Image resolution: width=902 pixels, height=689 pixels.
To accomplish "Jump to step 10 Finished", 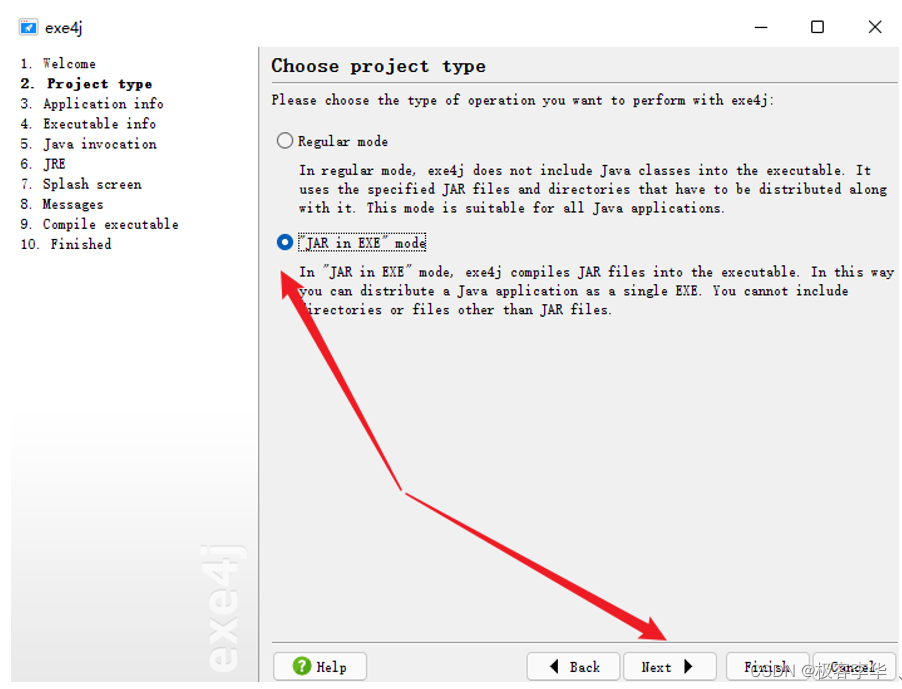I will [x=80, y=244].
